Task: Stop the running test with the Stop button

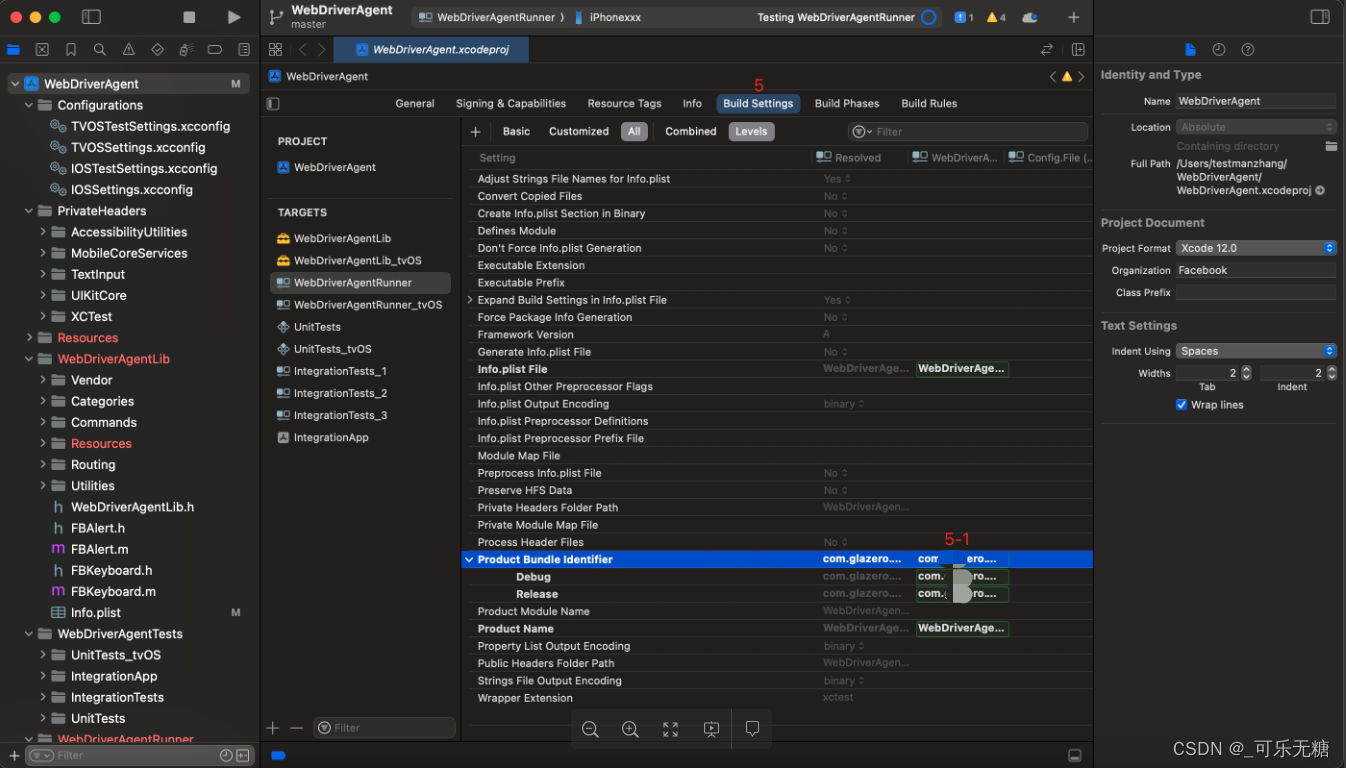Action: [190, 17]
